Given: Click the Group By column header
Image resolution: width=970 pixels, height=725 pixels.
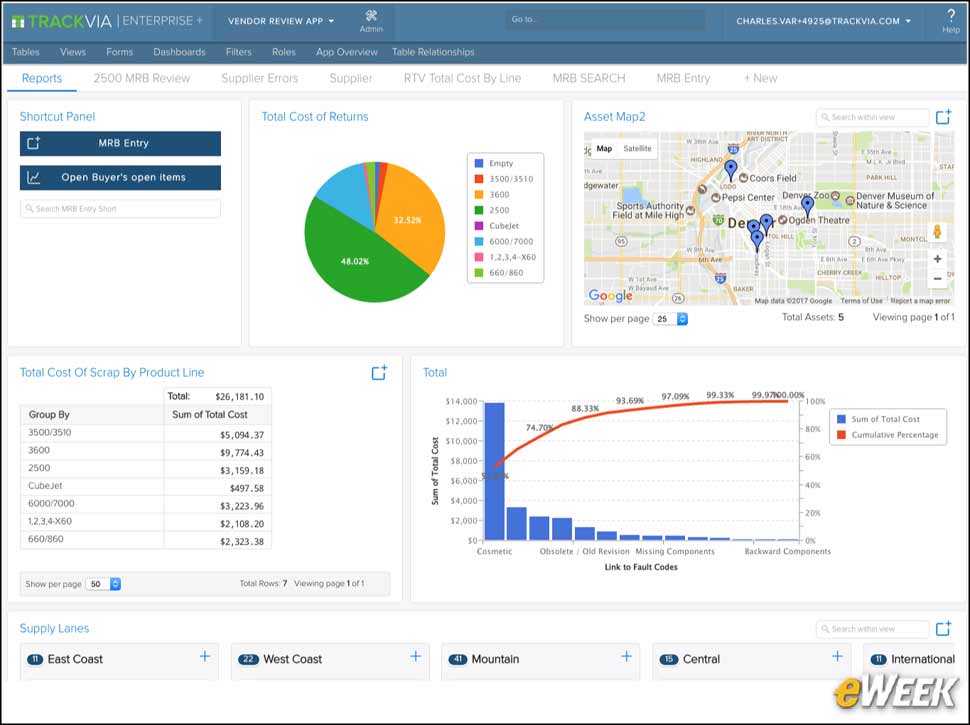Looking at the screenshot, I should 92,414.
